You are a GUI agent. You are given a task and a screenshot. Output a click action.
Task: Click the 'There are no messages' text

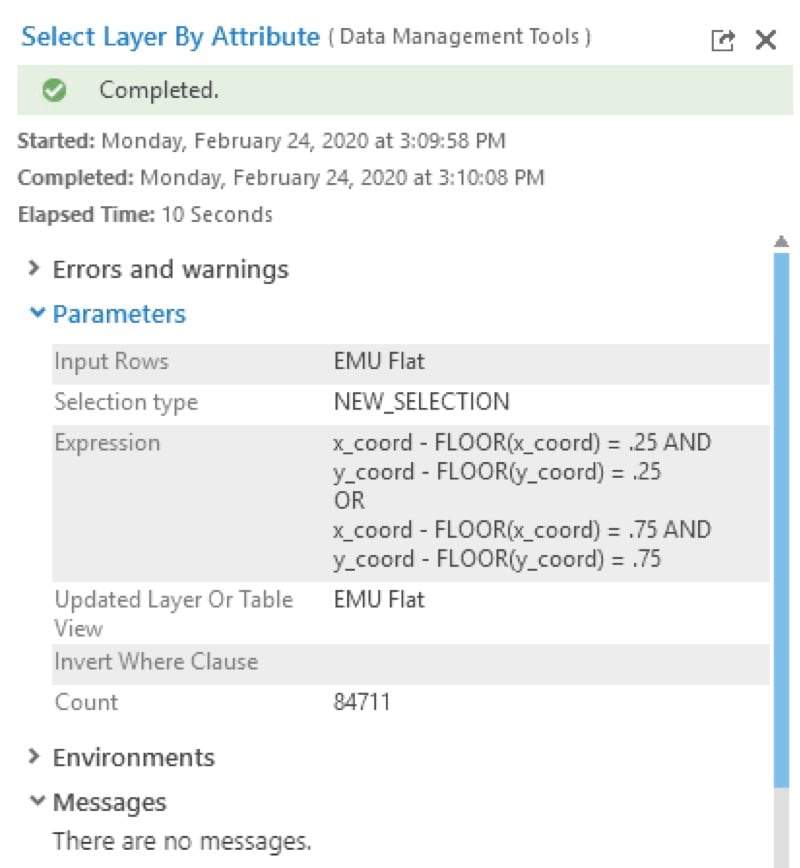182,839
